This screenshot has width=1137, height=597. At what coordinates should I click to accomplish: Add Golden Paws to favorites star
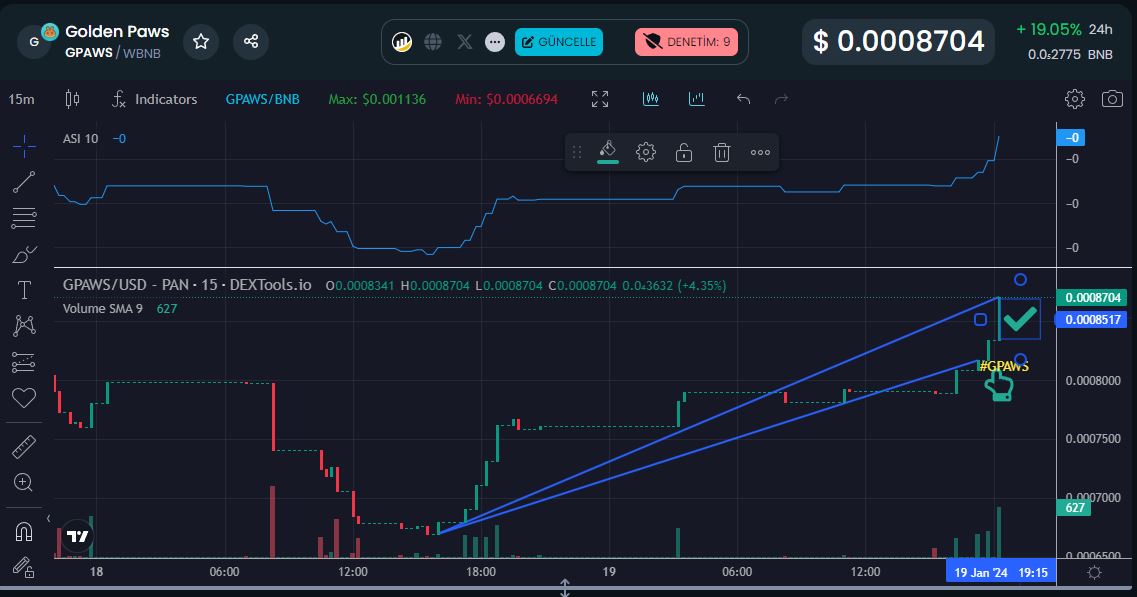click(201, 41)
